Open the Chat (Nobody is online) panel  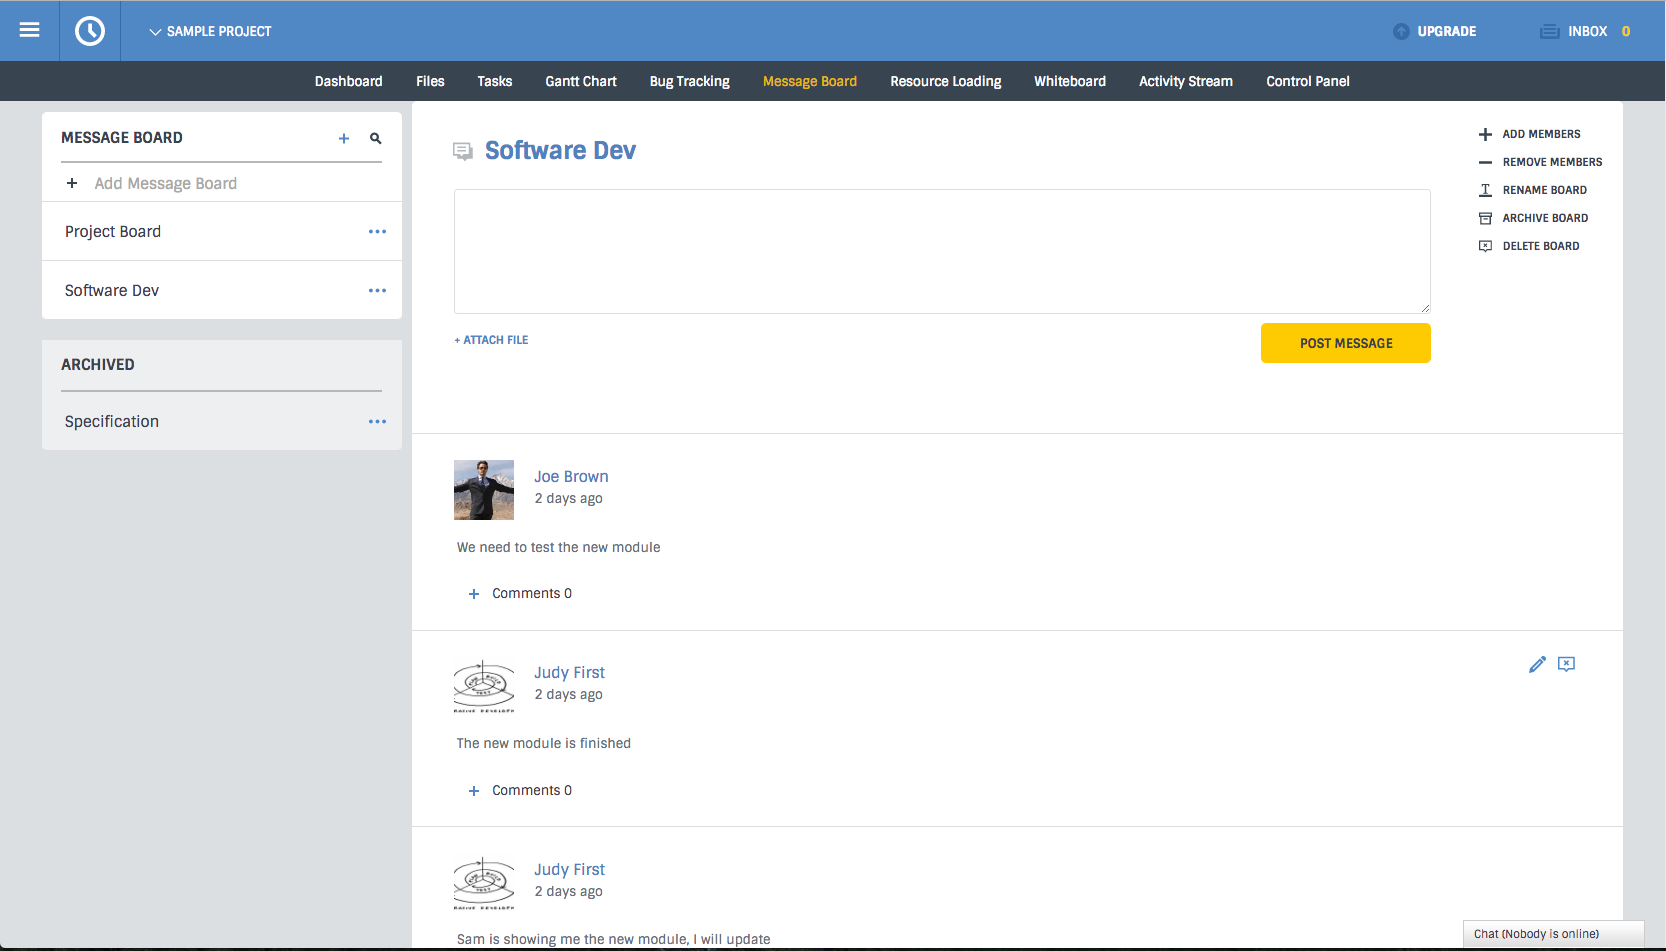tap(1553, 934)
